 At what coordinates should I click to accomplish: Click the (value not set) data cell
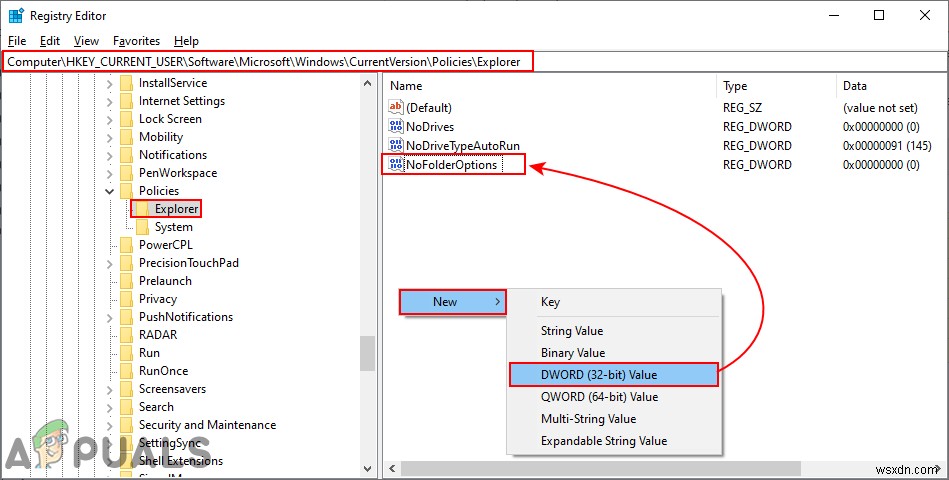(x=881, y=108)
